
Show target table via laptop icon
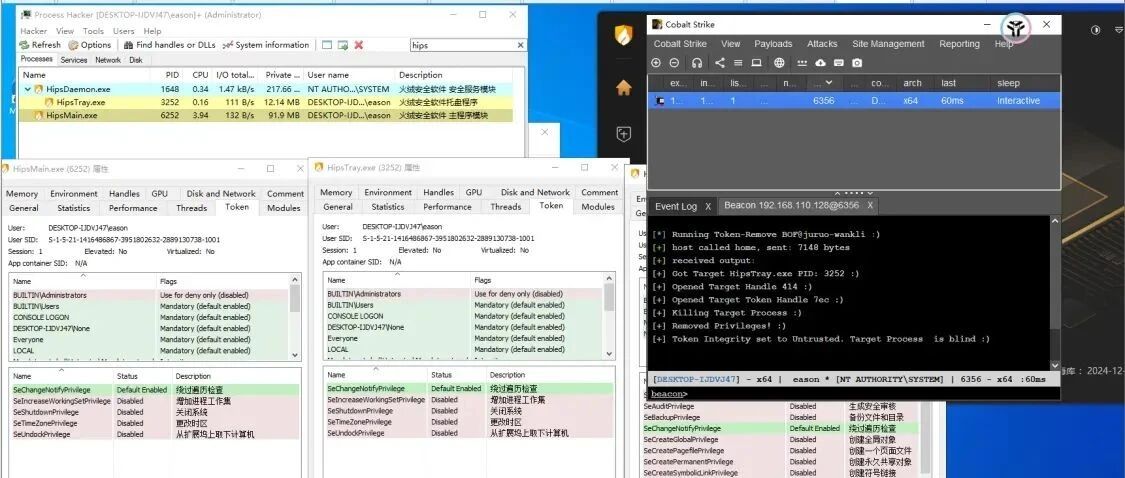pos(756,63)
